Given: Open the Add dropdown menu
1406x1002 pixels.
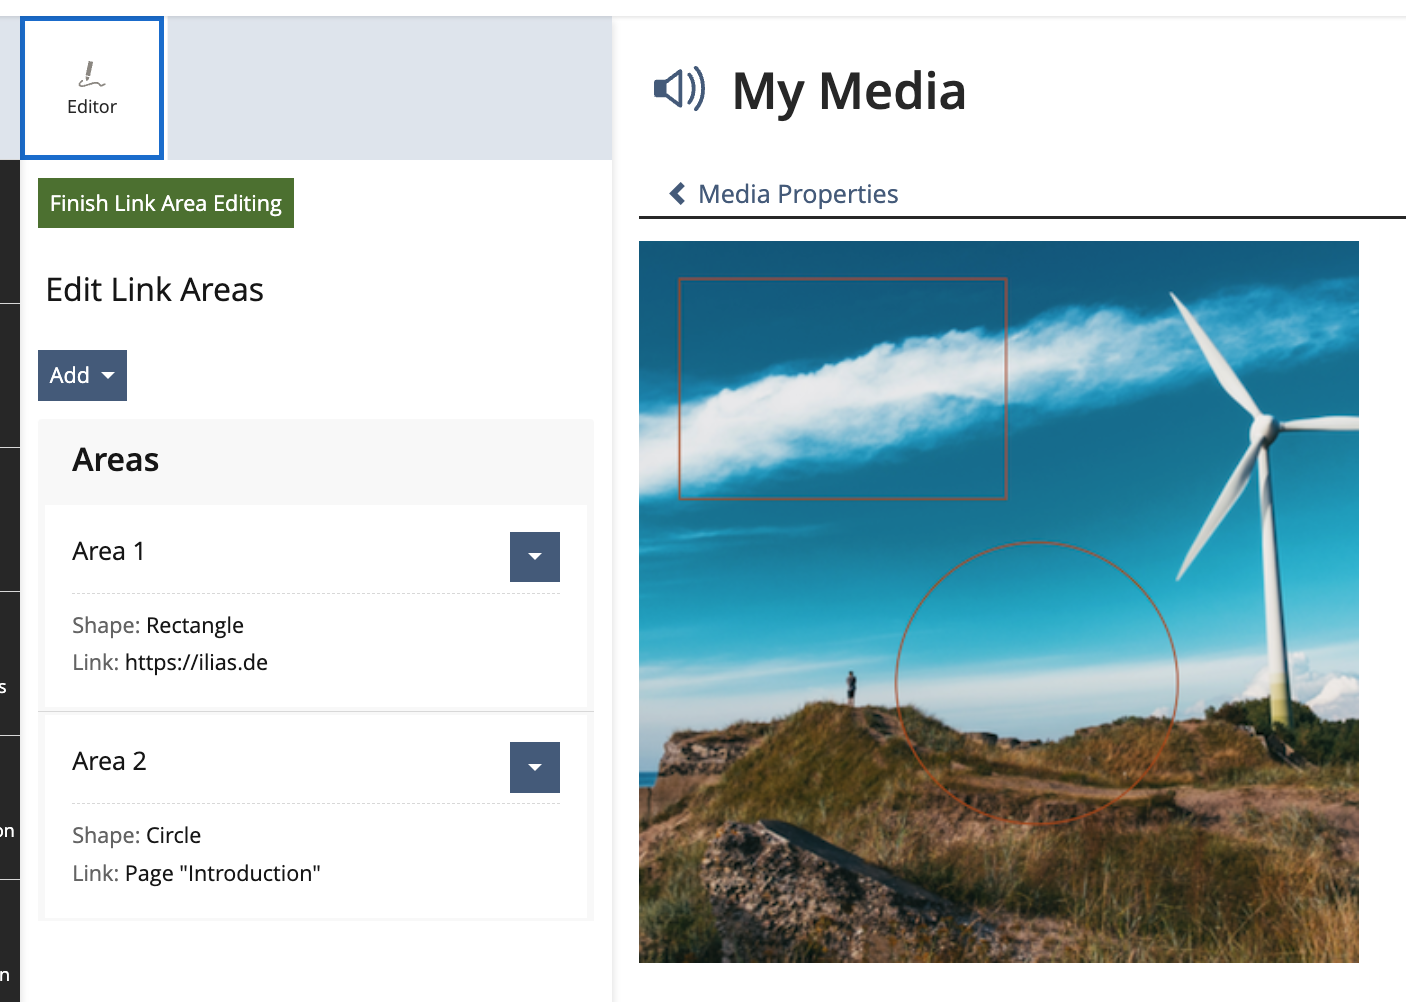Looking at the screenshot, I should click(x=82, y=375).
